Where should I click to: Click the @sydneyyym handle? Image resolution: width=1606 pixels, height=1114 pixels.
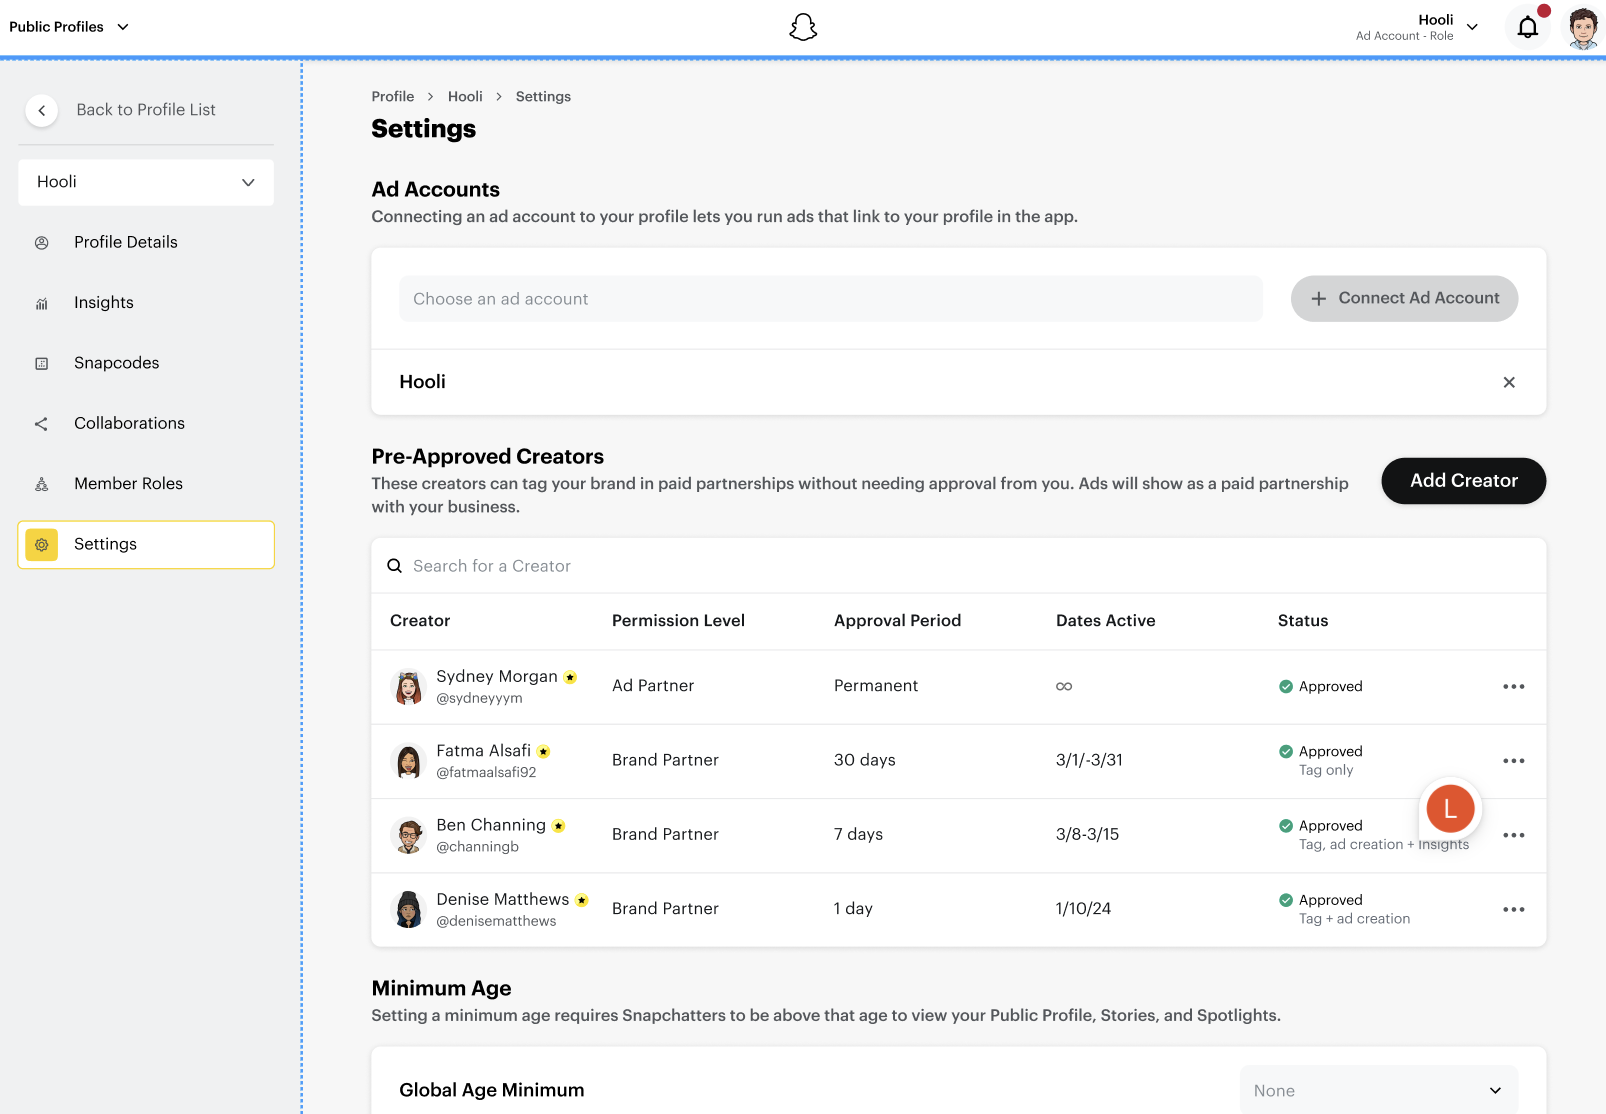coord(479,698)
